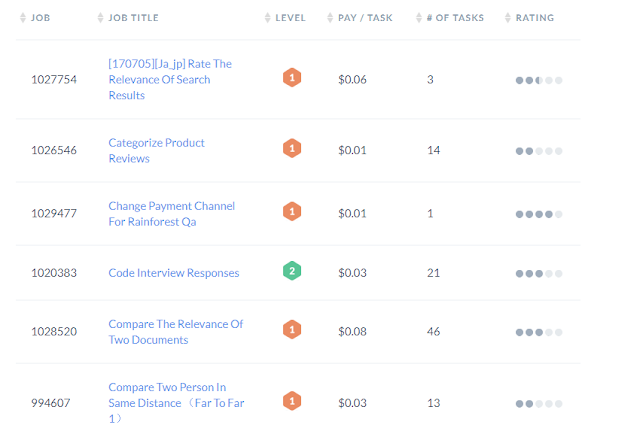Sort table by Job column
The width and height of the screenshot is (640, 425).
pyautogui.click(x=42, y=18)
